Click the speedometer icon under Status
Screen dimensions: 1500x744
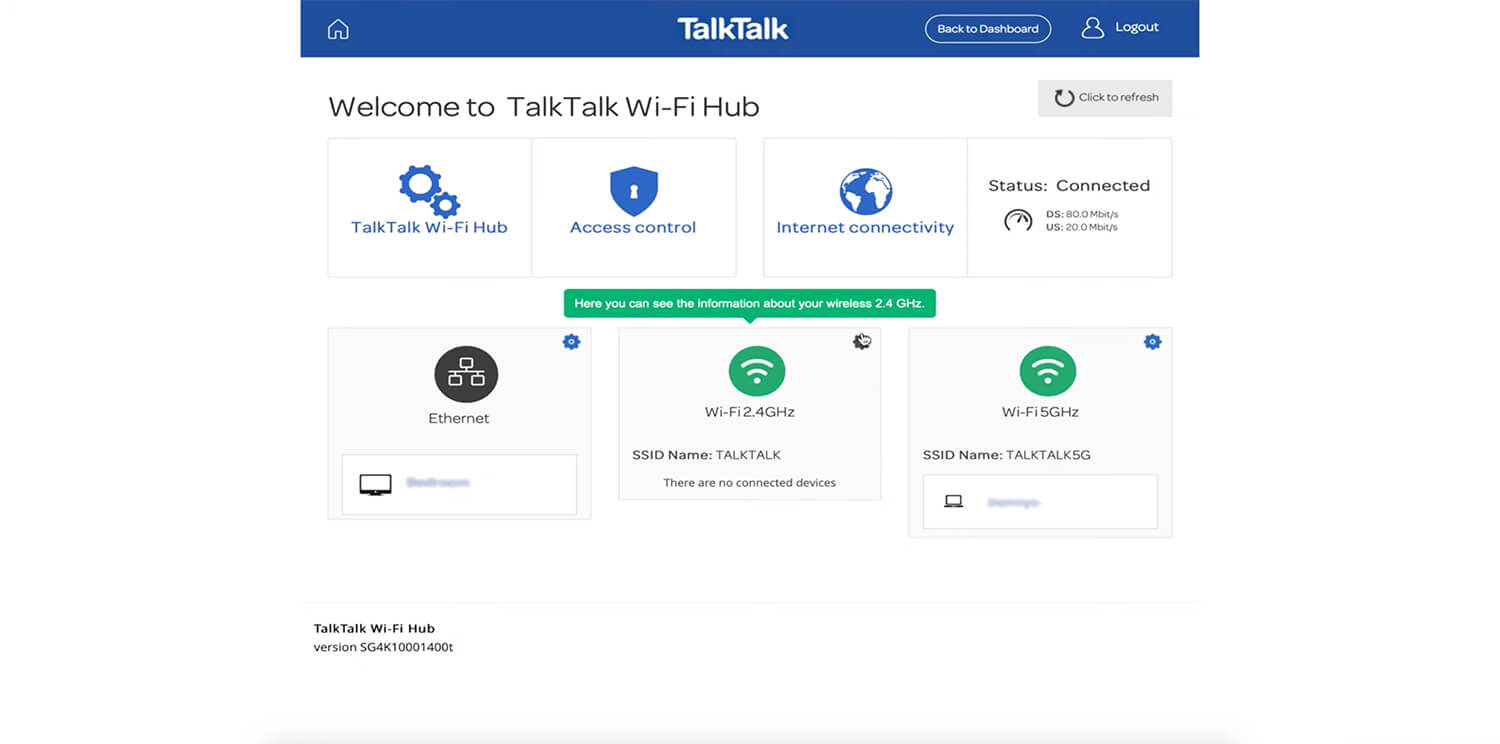1018,221
